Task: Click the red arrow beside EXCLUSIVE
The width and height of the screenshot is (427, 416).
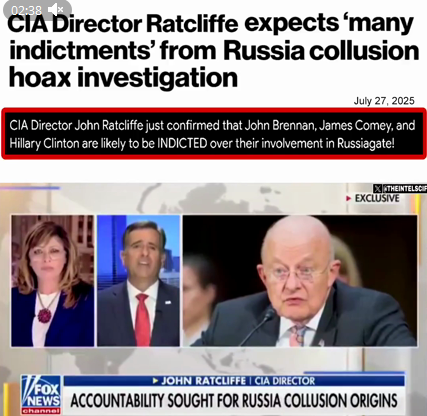Action: pos(348,199)
